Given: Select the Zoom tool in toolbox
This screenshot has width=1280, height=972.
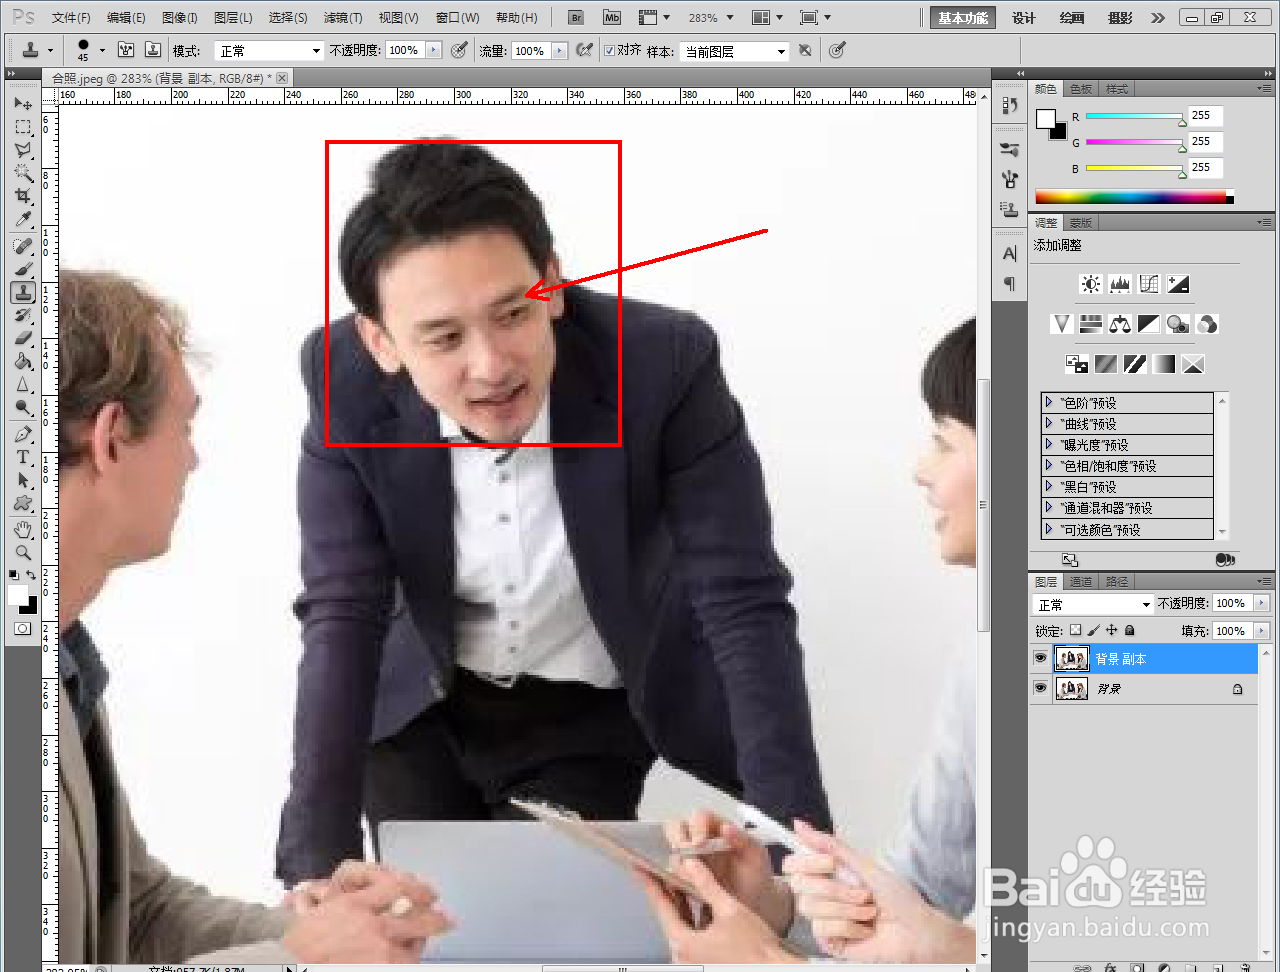Looking at the screenshot, I should 23,552.
